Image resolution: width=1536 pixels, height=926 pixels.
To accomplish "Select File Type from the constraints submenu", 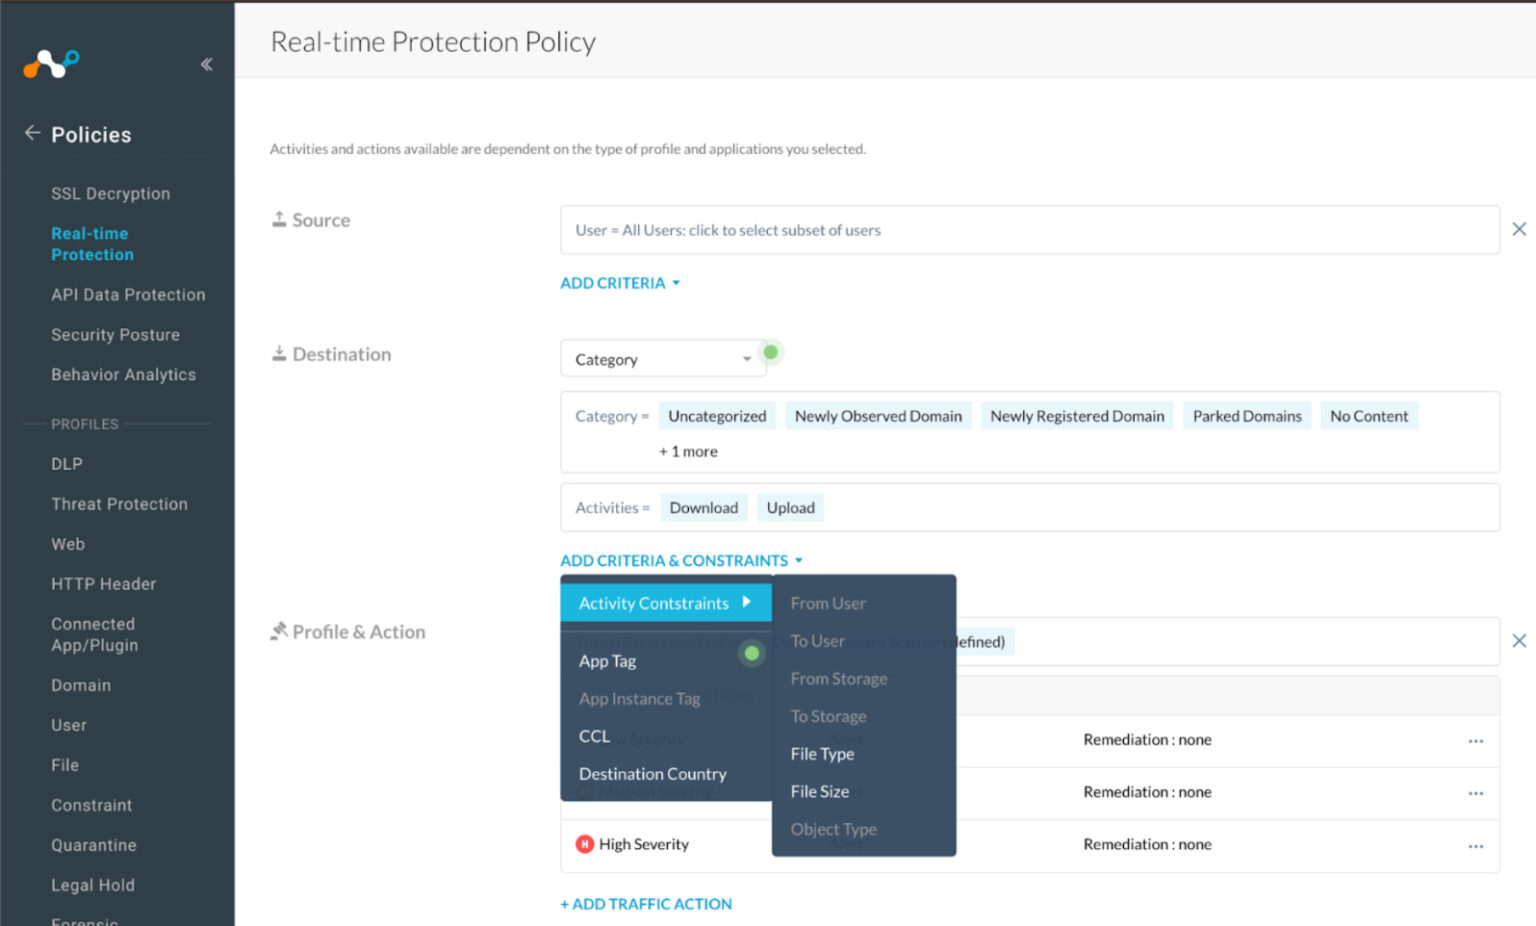I will [x=822, y=754].
